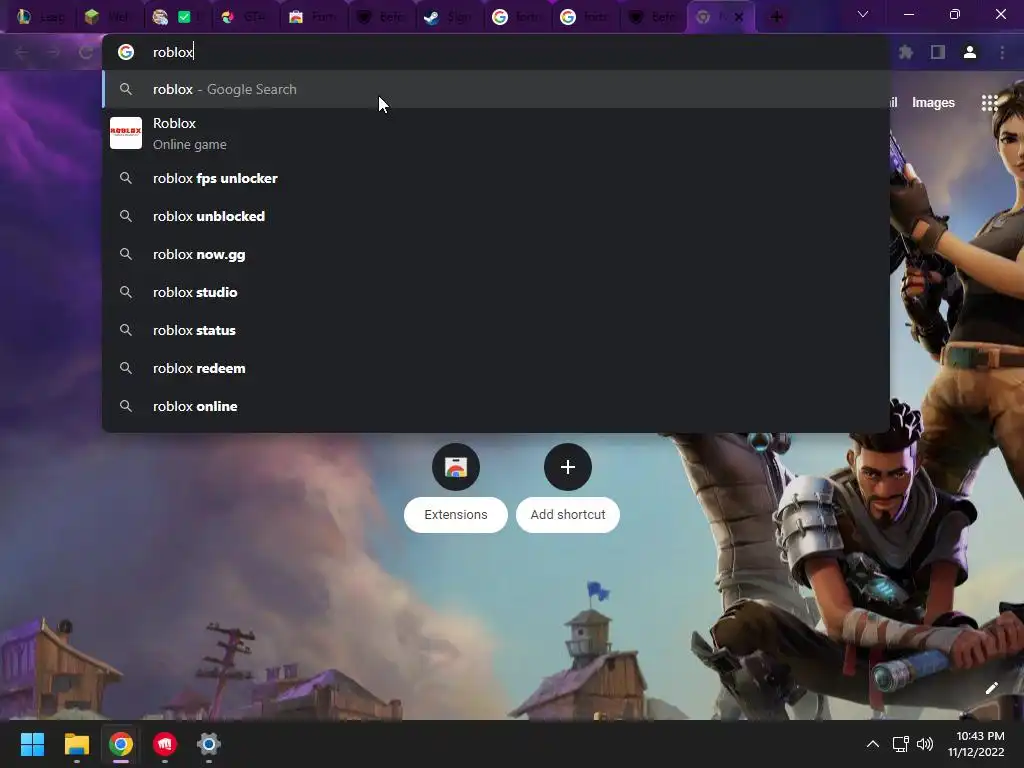Click the address bar containing roblox

click(496, 52)
